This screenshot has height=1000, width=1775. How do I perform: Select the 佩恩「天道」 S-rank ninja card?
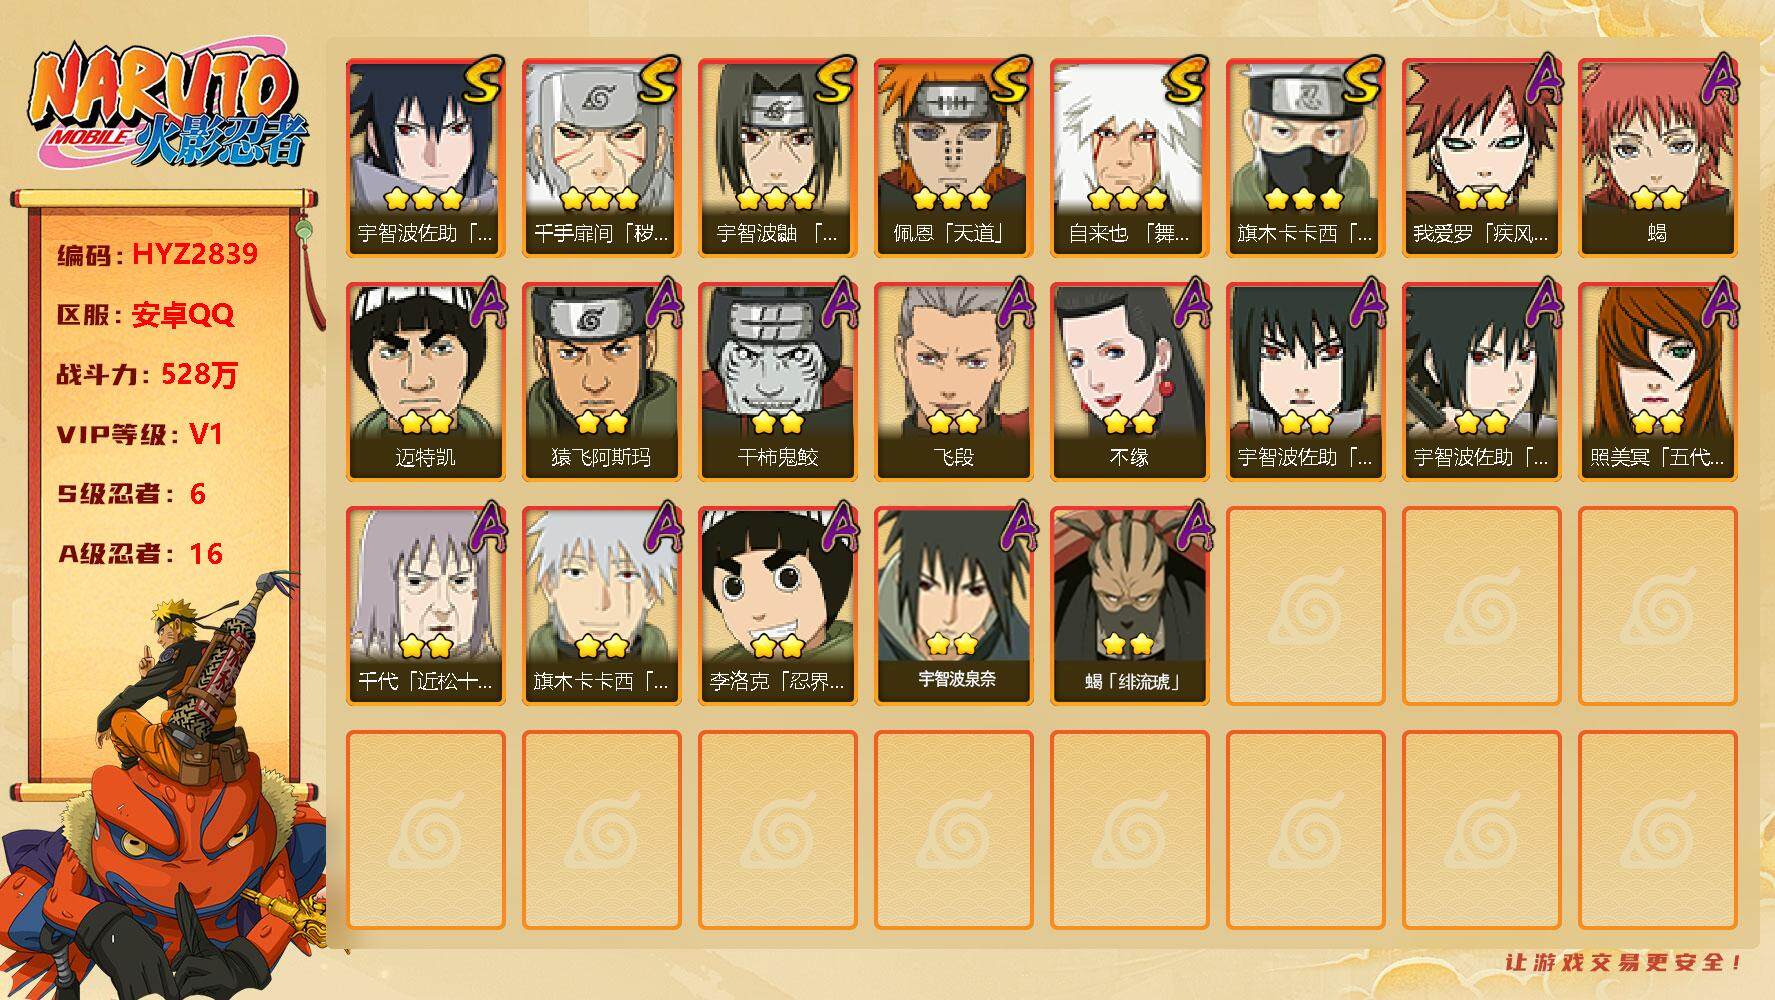(x=953, y=158)
